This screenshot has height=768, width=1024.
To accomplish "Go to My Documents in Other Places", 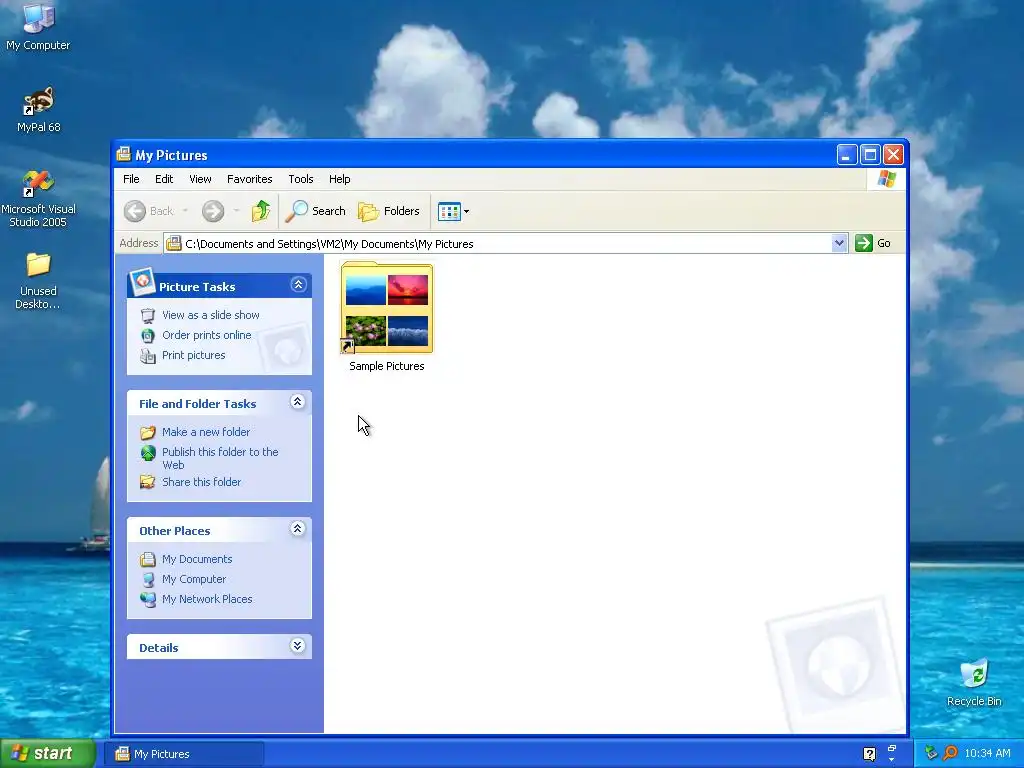I will [197, 559].
